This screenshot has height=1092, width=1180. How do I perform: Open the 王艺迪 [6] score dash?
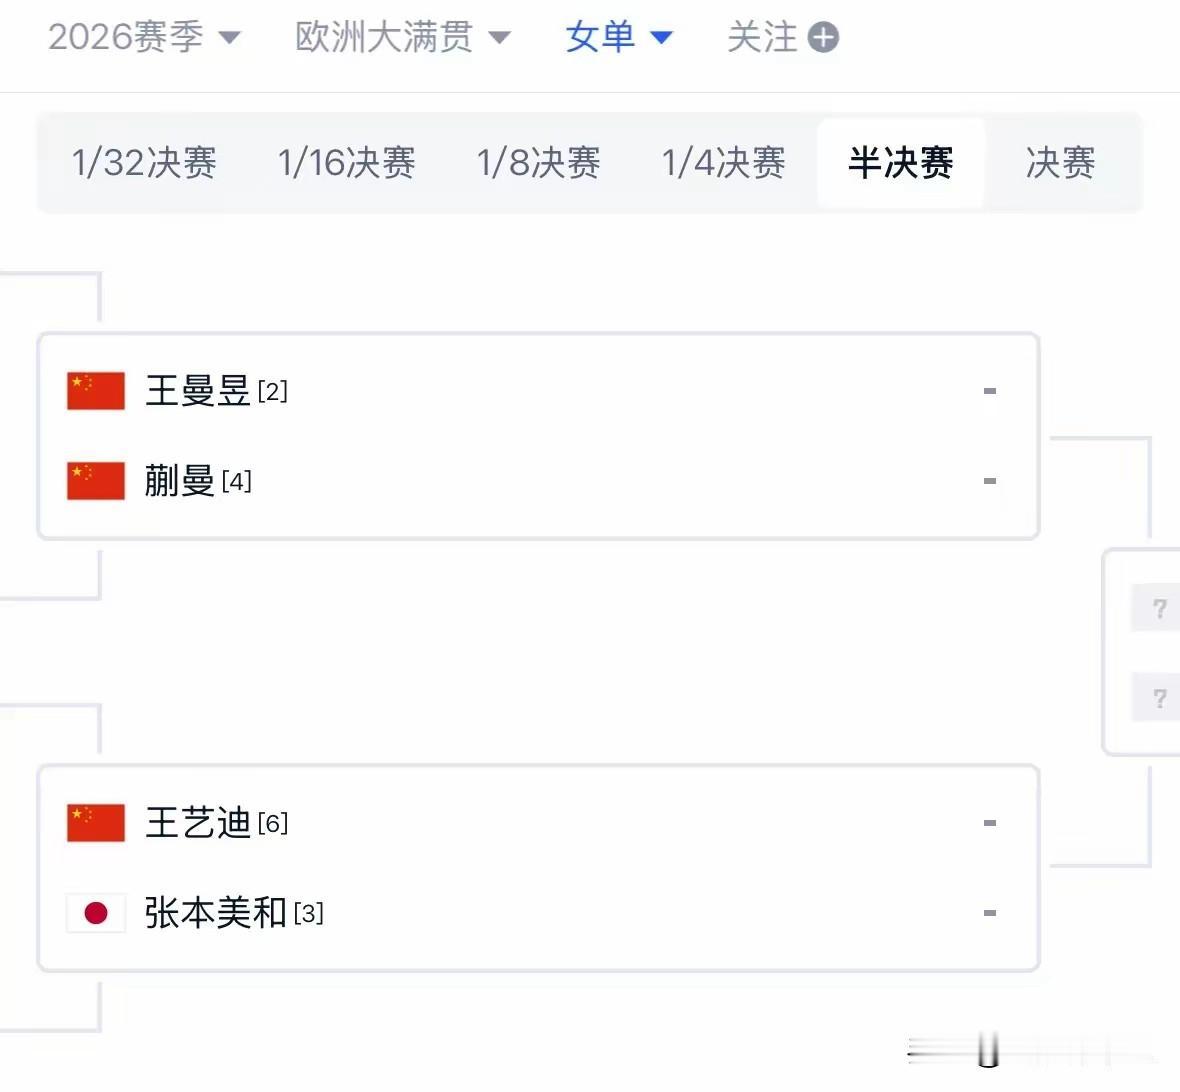coord(990,823)
